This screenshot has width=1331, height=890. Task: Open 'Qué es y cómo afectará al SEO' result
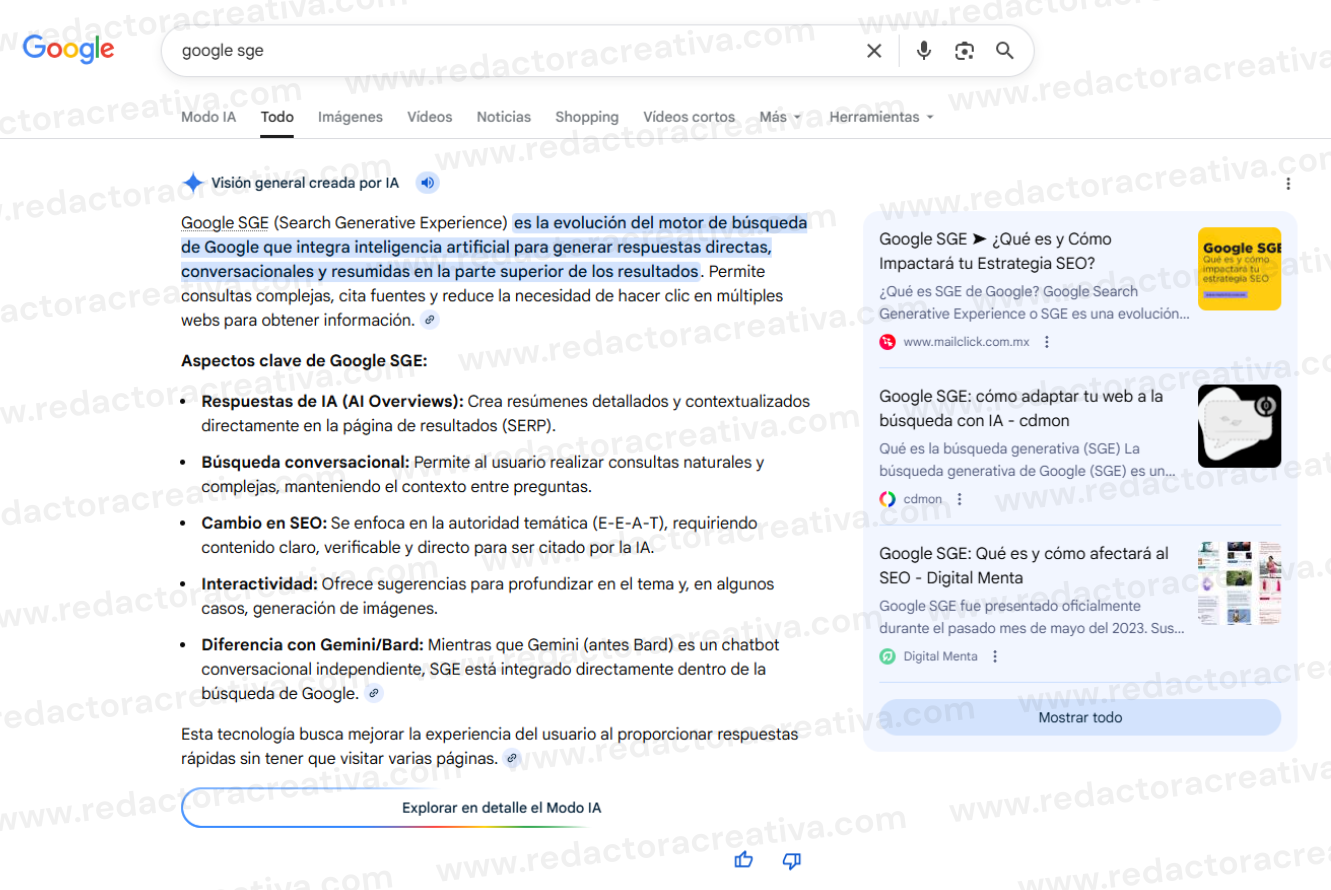1023,566
